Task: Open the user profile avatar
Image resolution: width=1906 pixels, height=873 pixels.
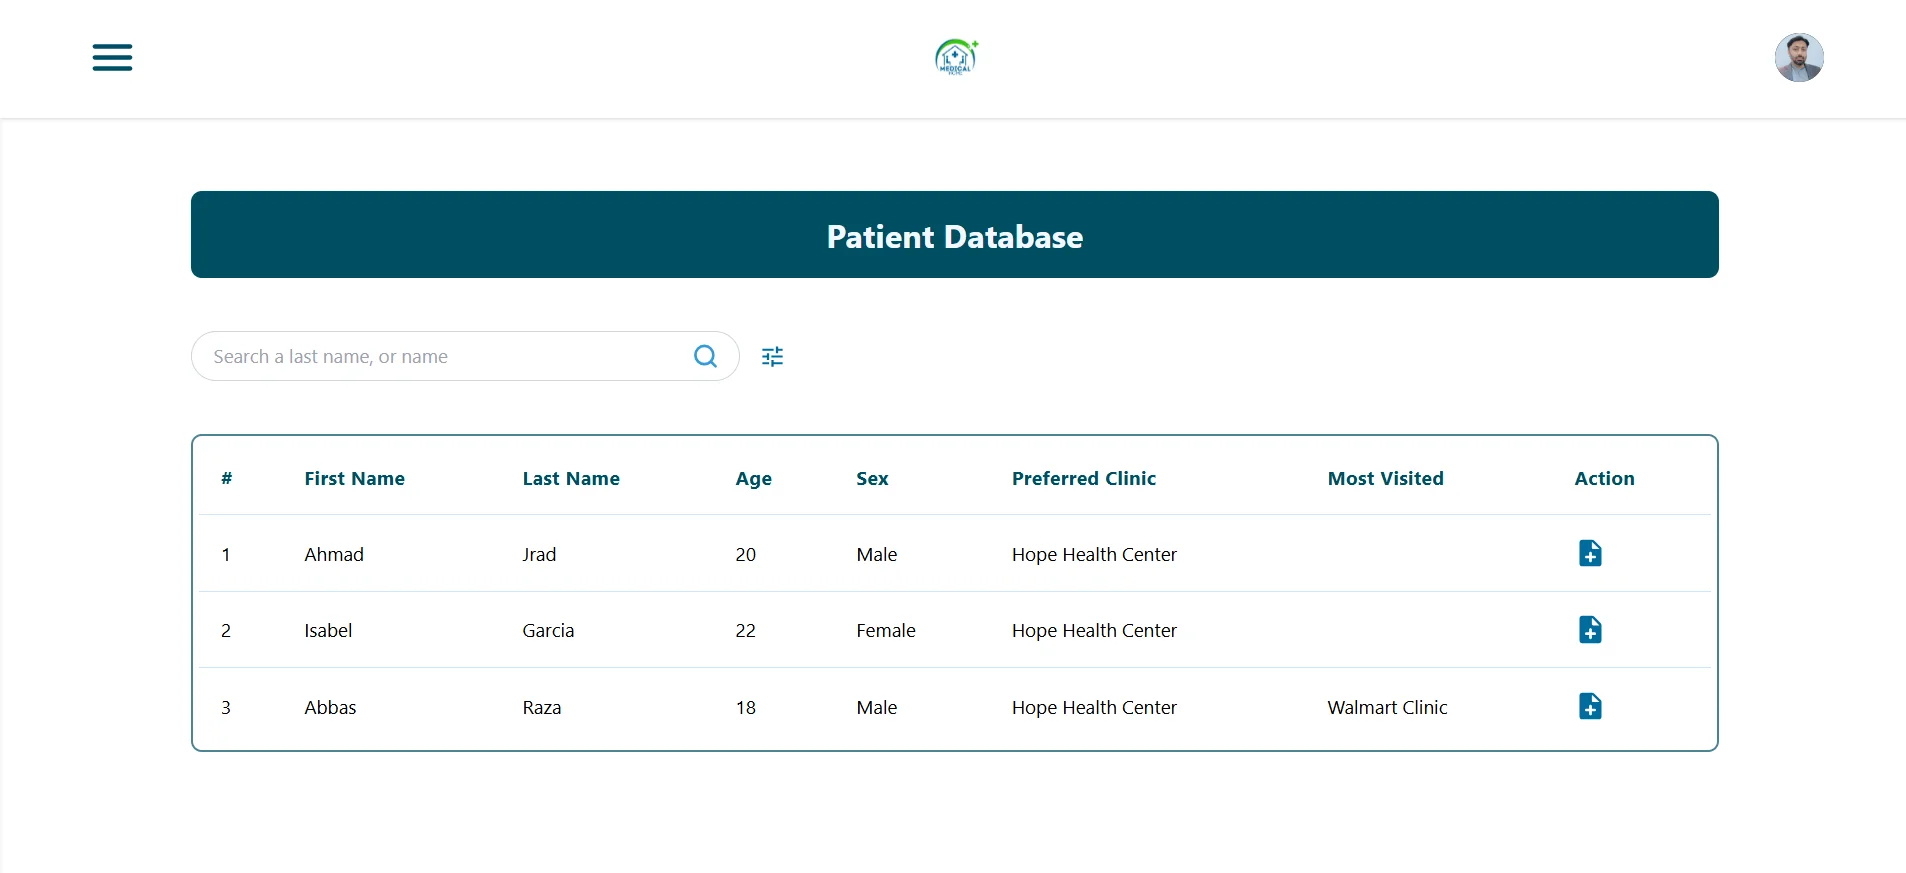Action: pyautogui.click(x=1798, y=57)
